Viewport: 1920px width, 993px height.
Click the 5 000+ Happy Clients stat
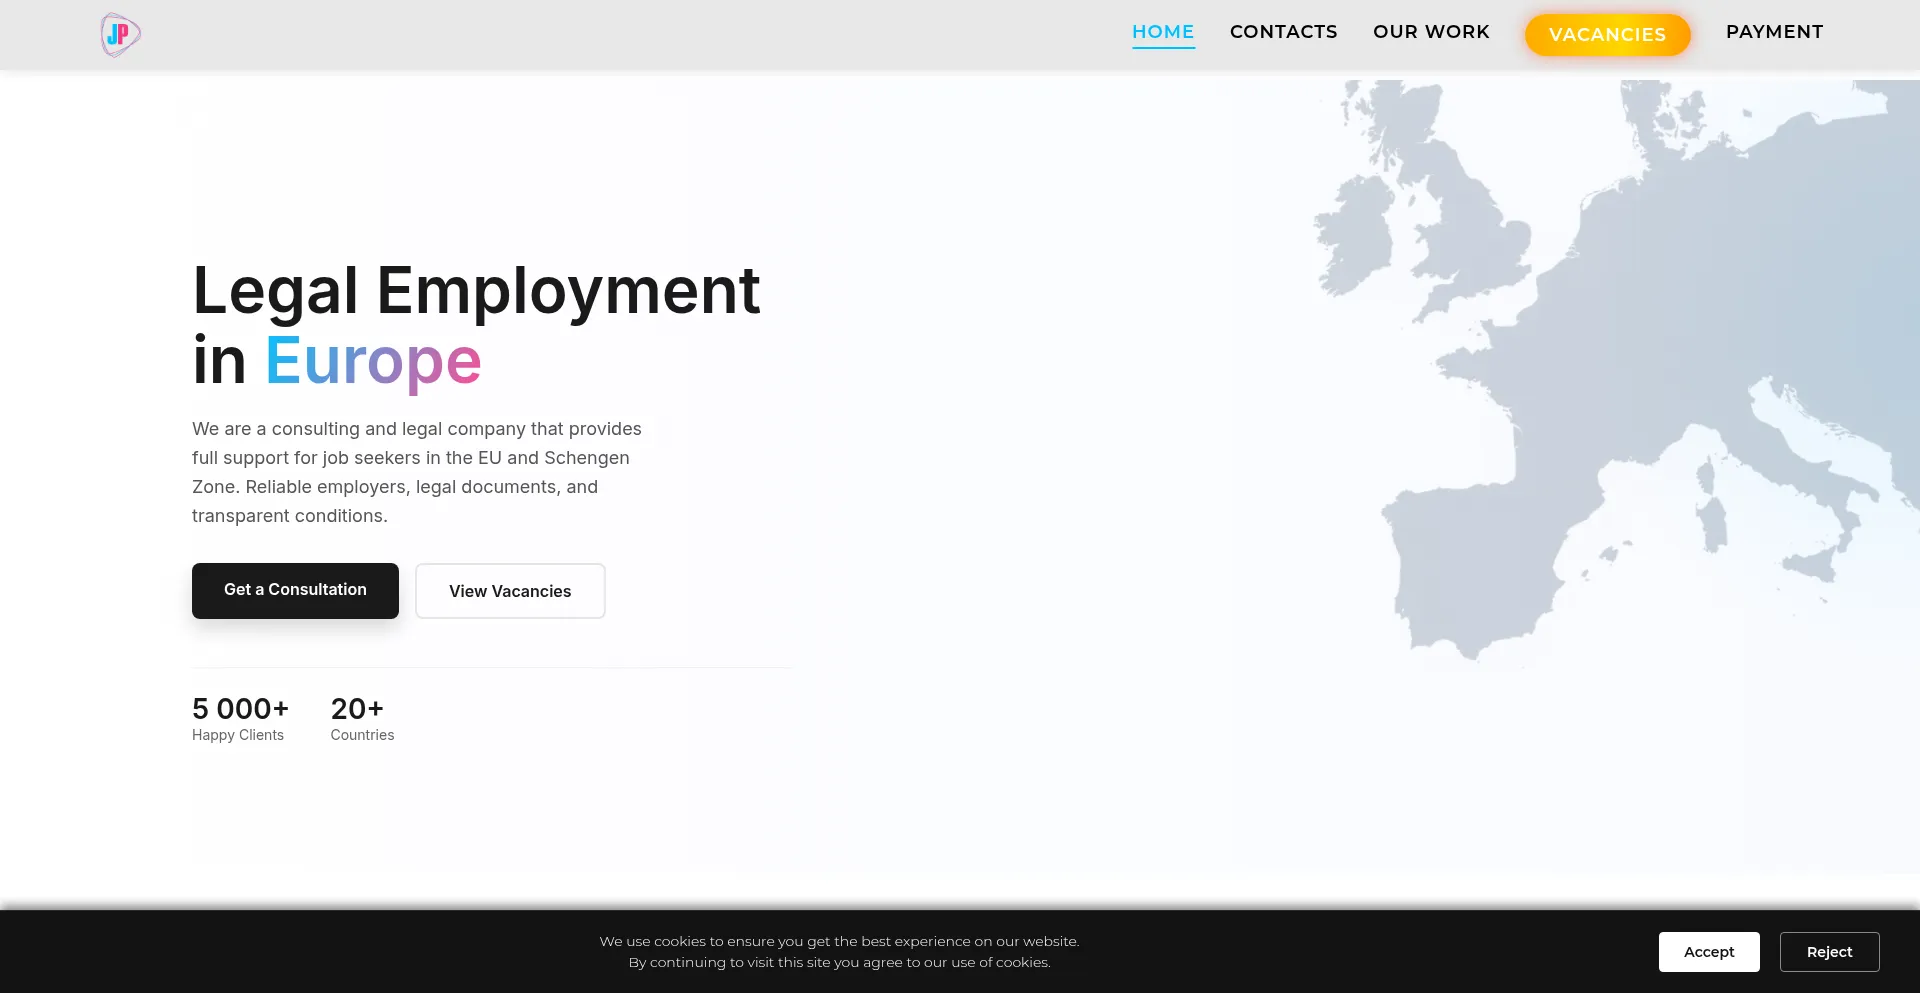(x=240, y=719)
